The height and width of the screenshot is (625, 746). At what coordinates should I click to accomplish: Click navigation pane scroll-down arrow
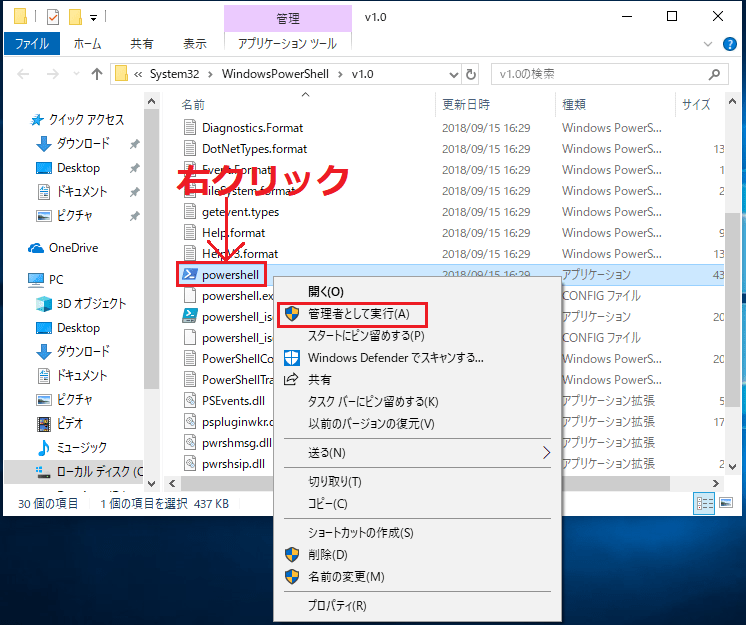(x=151, y=484)
